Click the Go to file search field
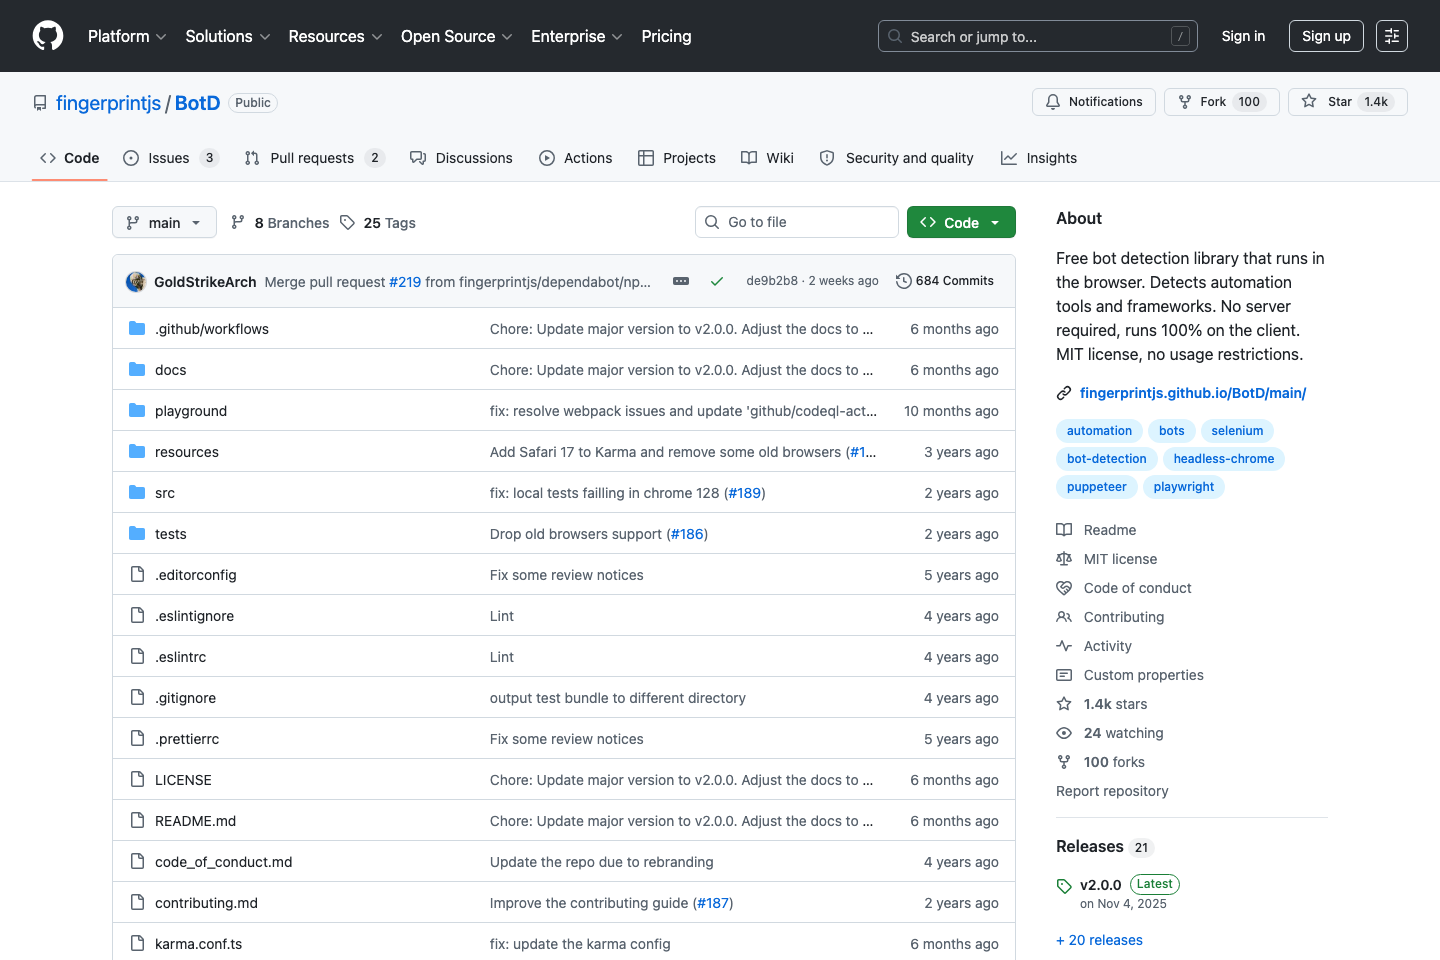The height and width of the screenshot is (960, 1440). tap(796, 221)
